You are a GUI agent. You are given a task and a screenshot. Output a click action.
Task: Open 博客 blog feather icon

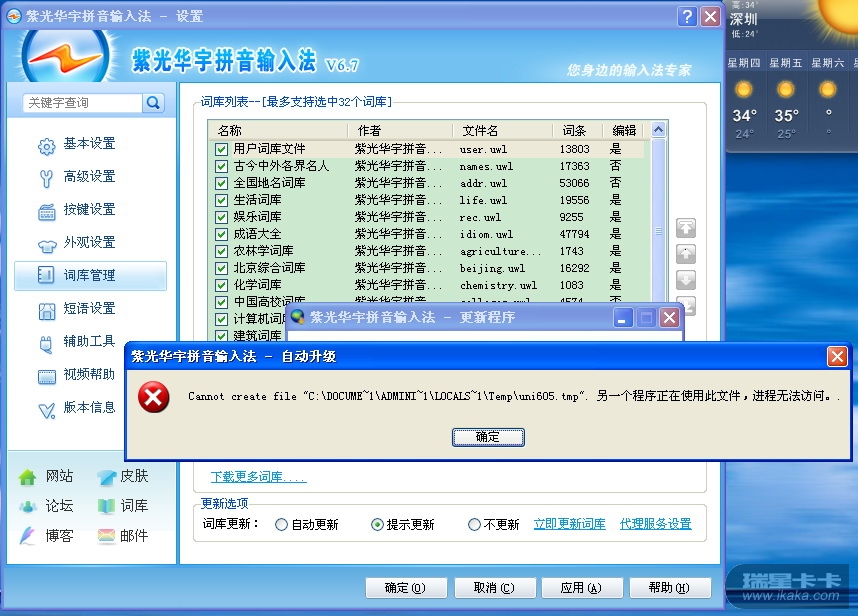coord(27,536)
